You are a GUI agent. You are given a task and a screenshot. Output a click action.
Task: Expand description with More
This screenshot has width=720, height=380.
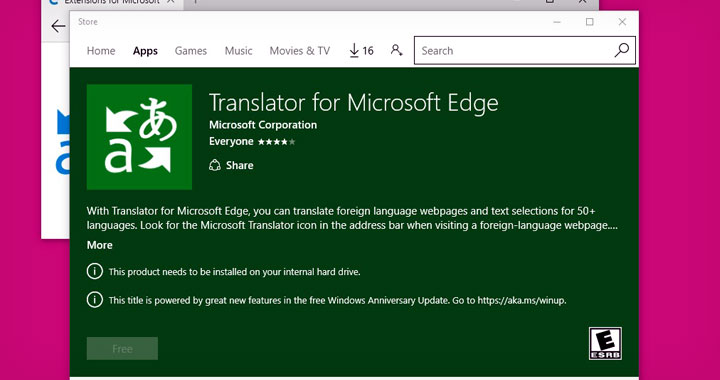(x=100, y=245)
